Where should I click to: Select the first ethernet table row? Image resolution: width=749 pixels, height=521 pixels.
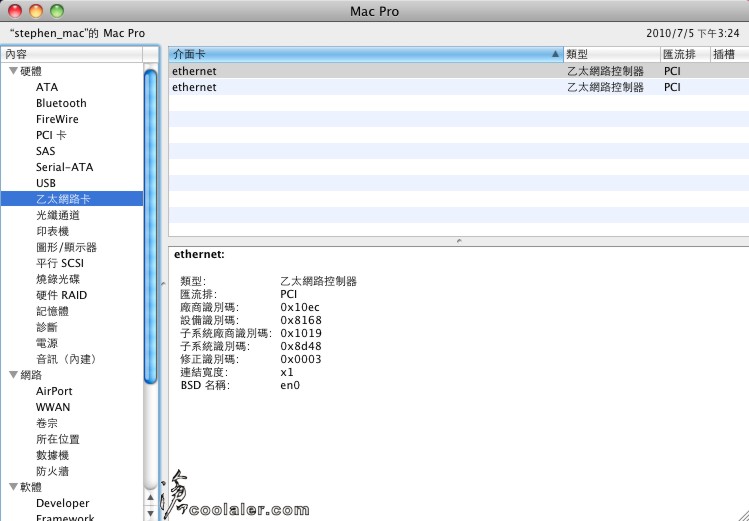[x=459, y=71]
